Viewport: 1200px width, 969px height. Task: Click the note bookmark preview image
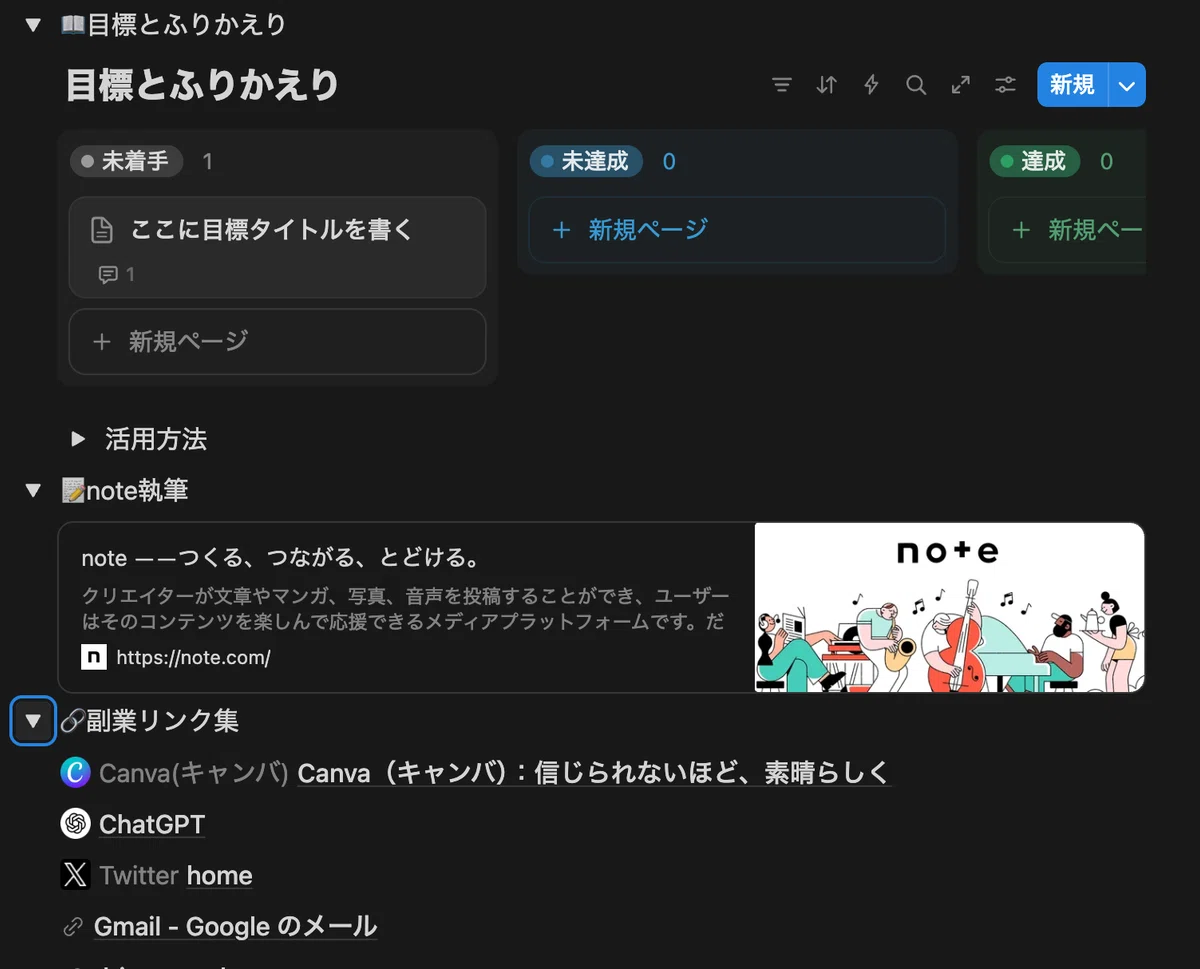(x=949, y=607)
